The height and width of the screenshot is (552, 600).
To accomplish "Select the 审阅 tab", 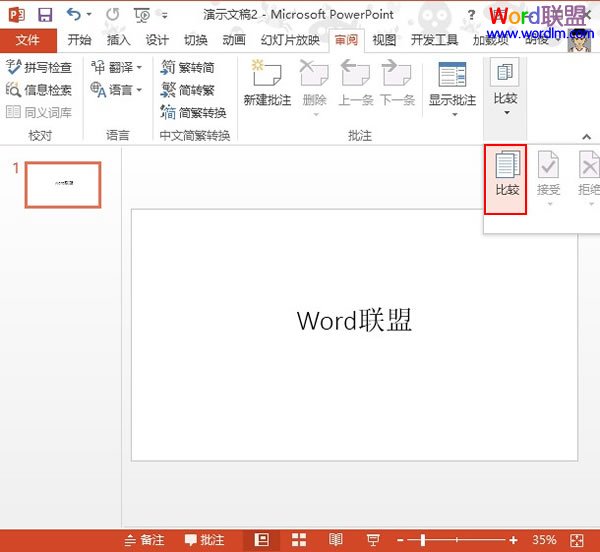I will pyautogui.click(x=346, y=40).
